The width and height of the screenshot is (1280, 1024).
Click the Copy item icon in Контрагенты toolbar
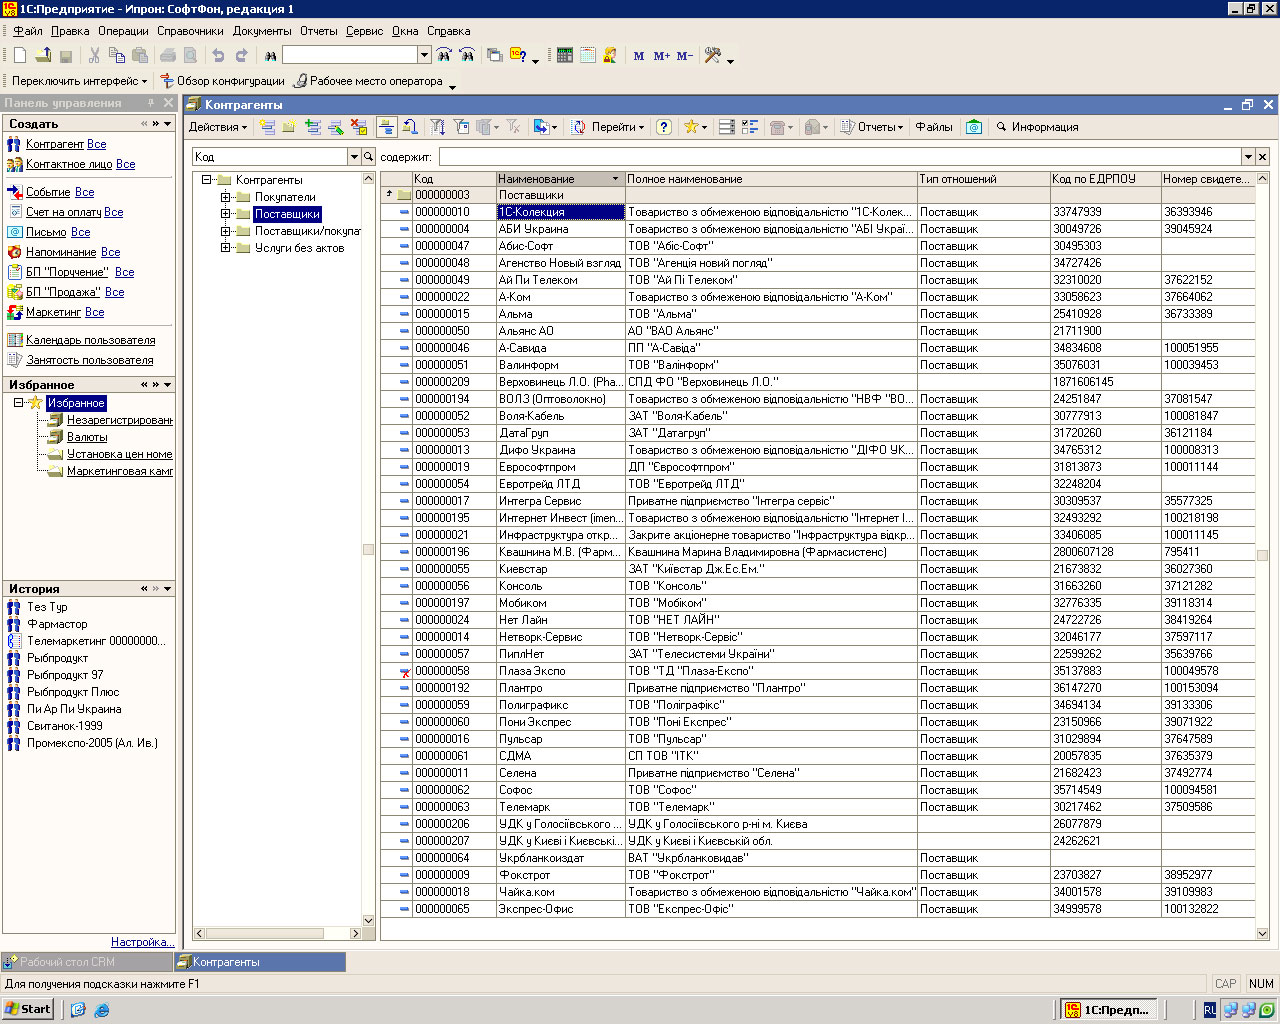[x=313, y=127]
